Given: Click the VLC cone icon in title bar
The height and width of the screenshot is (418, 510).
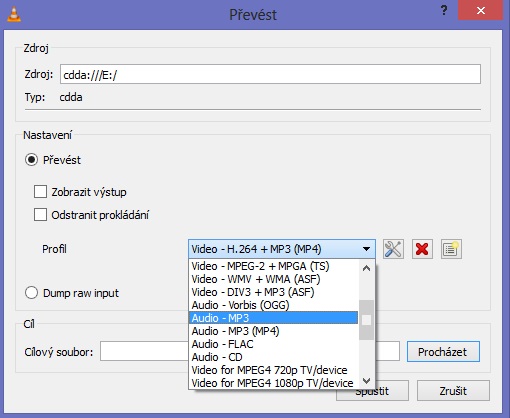Looking at the screenshot, I should point(14,14).
